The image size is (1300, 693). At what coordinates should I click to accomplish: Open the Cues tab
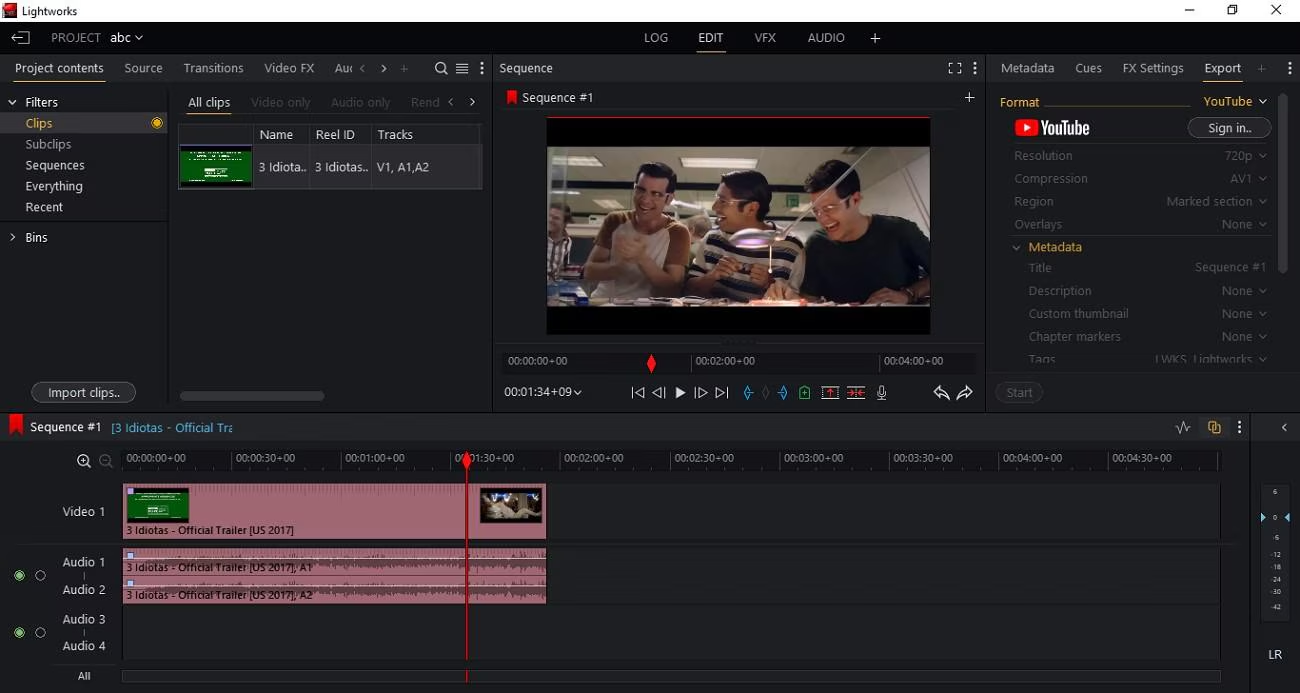(1089, 68)
